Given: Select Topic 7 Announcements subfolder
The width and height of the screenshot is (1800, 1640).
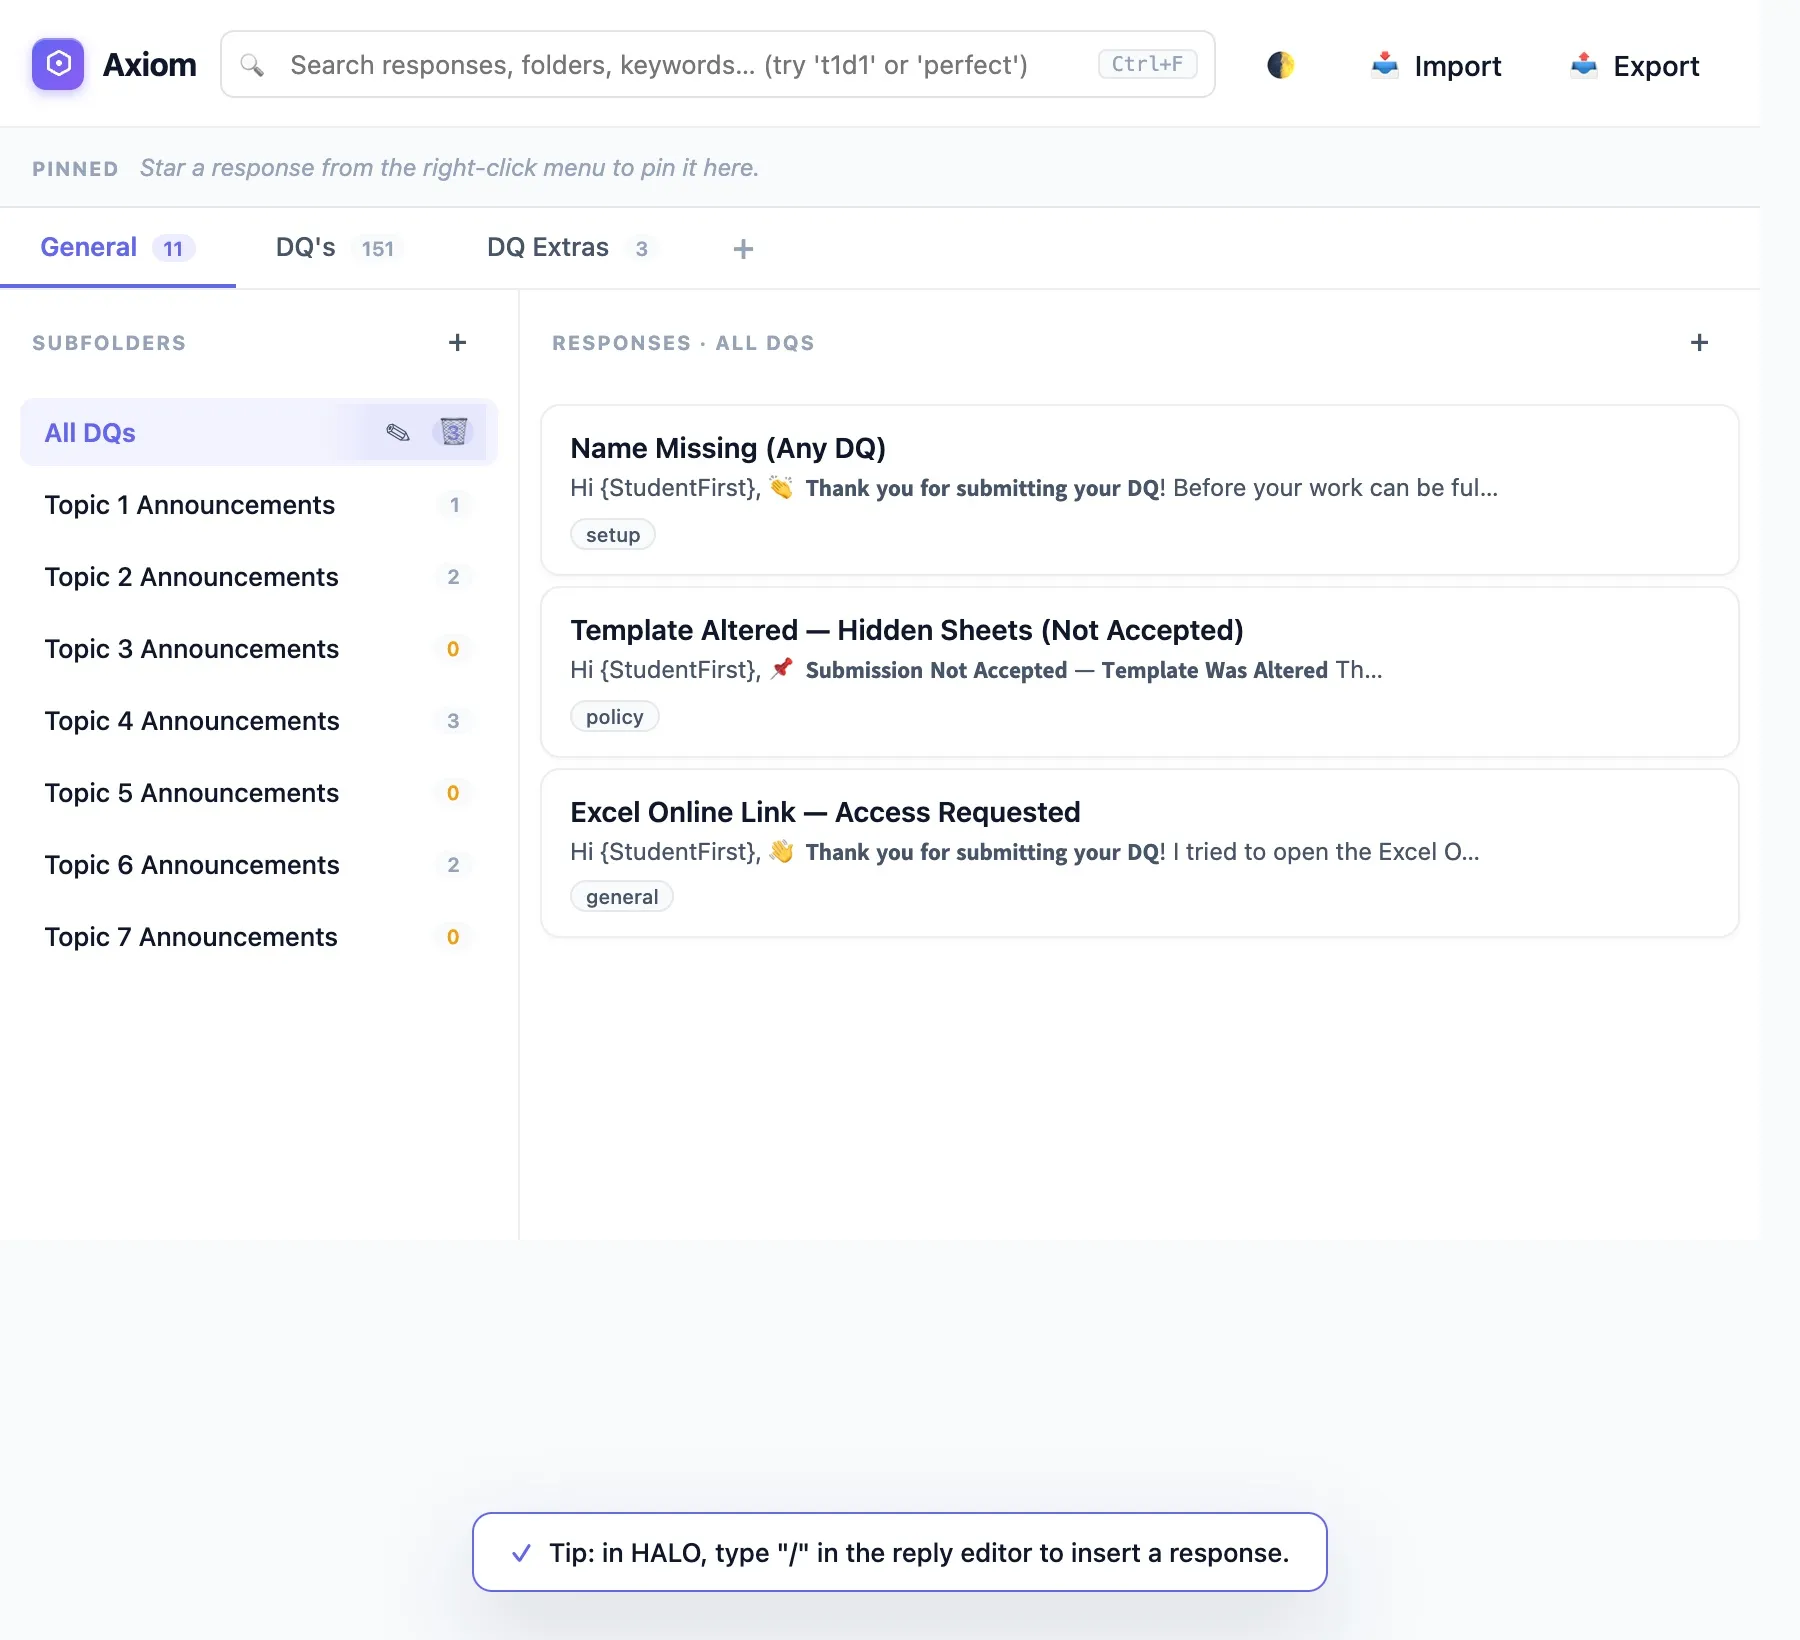Looking at the screenshot, I should pyautogui.click(x=259, y=936).
